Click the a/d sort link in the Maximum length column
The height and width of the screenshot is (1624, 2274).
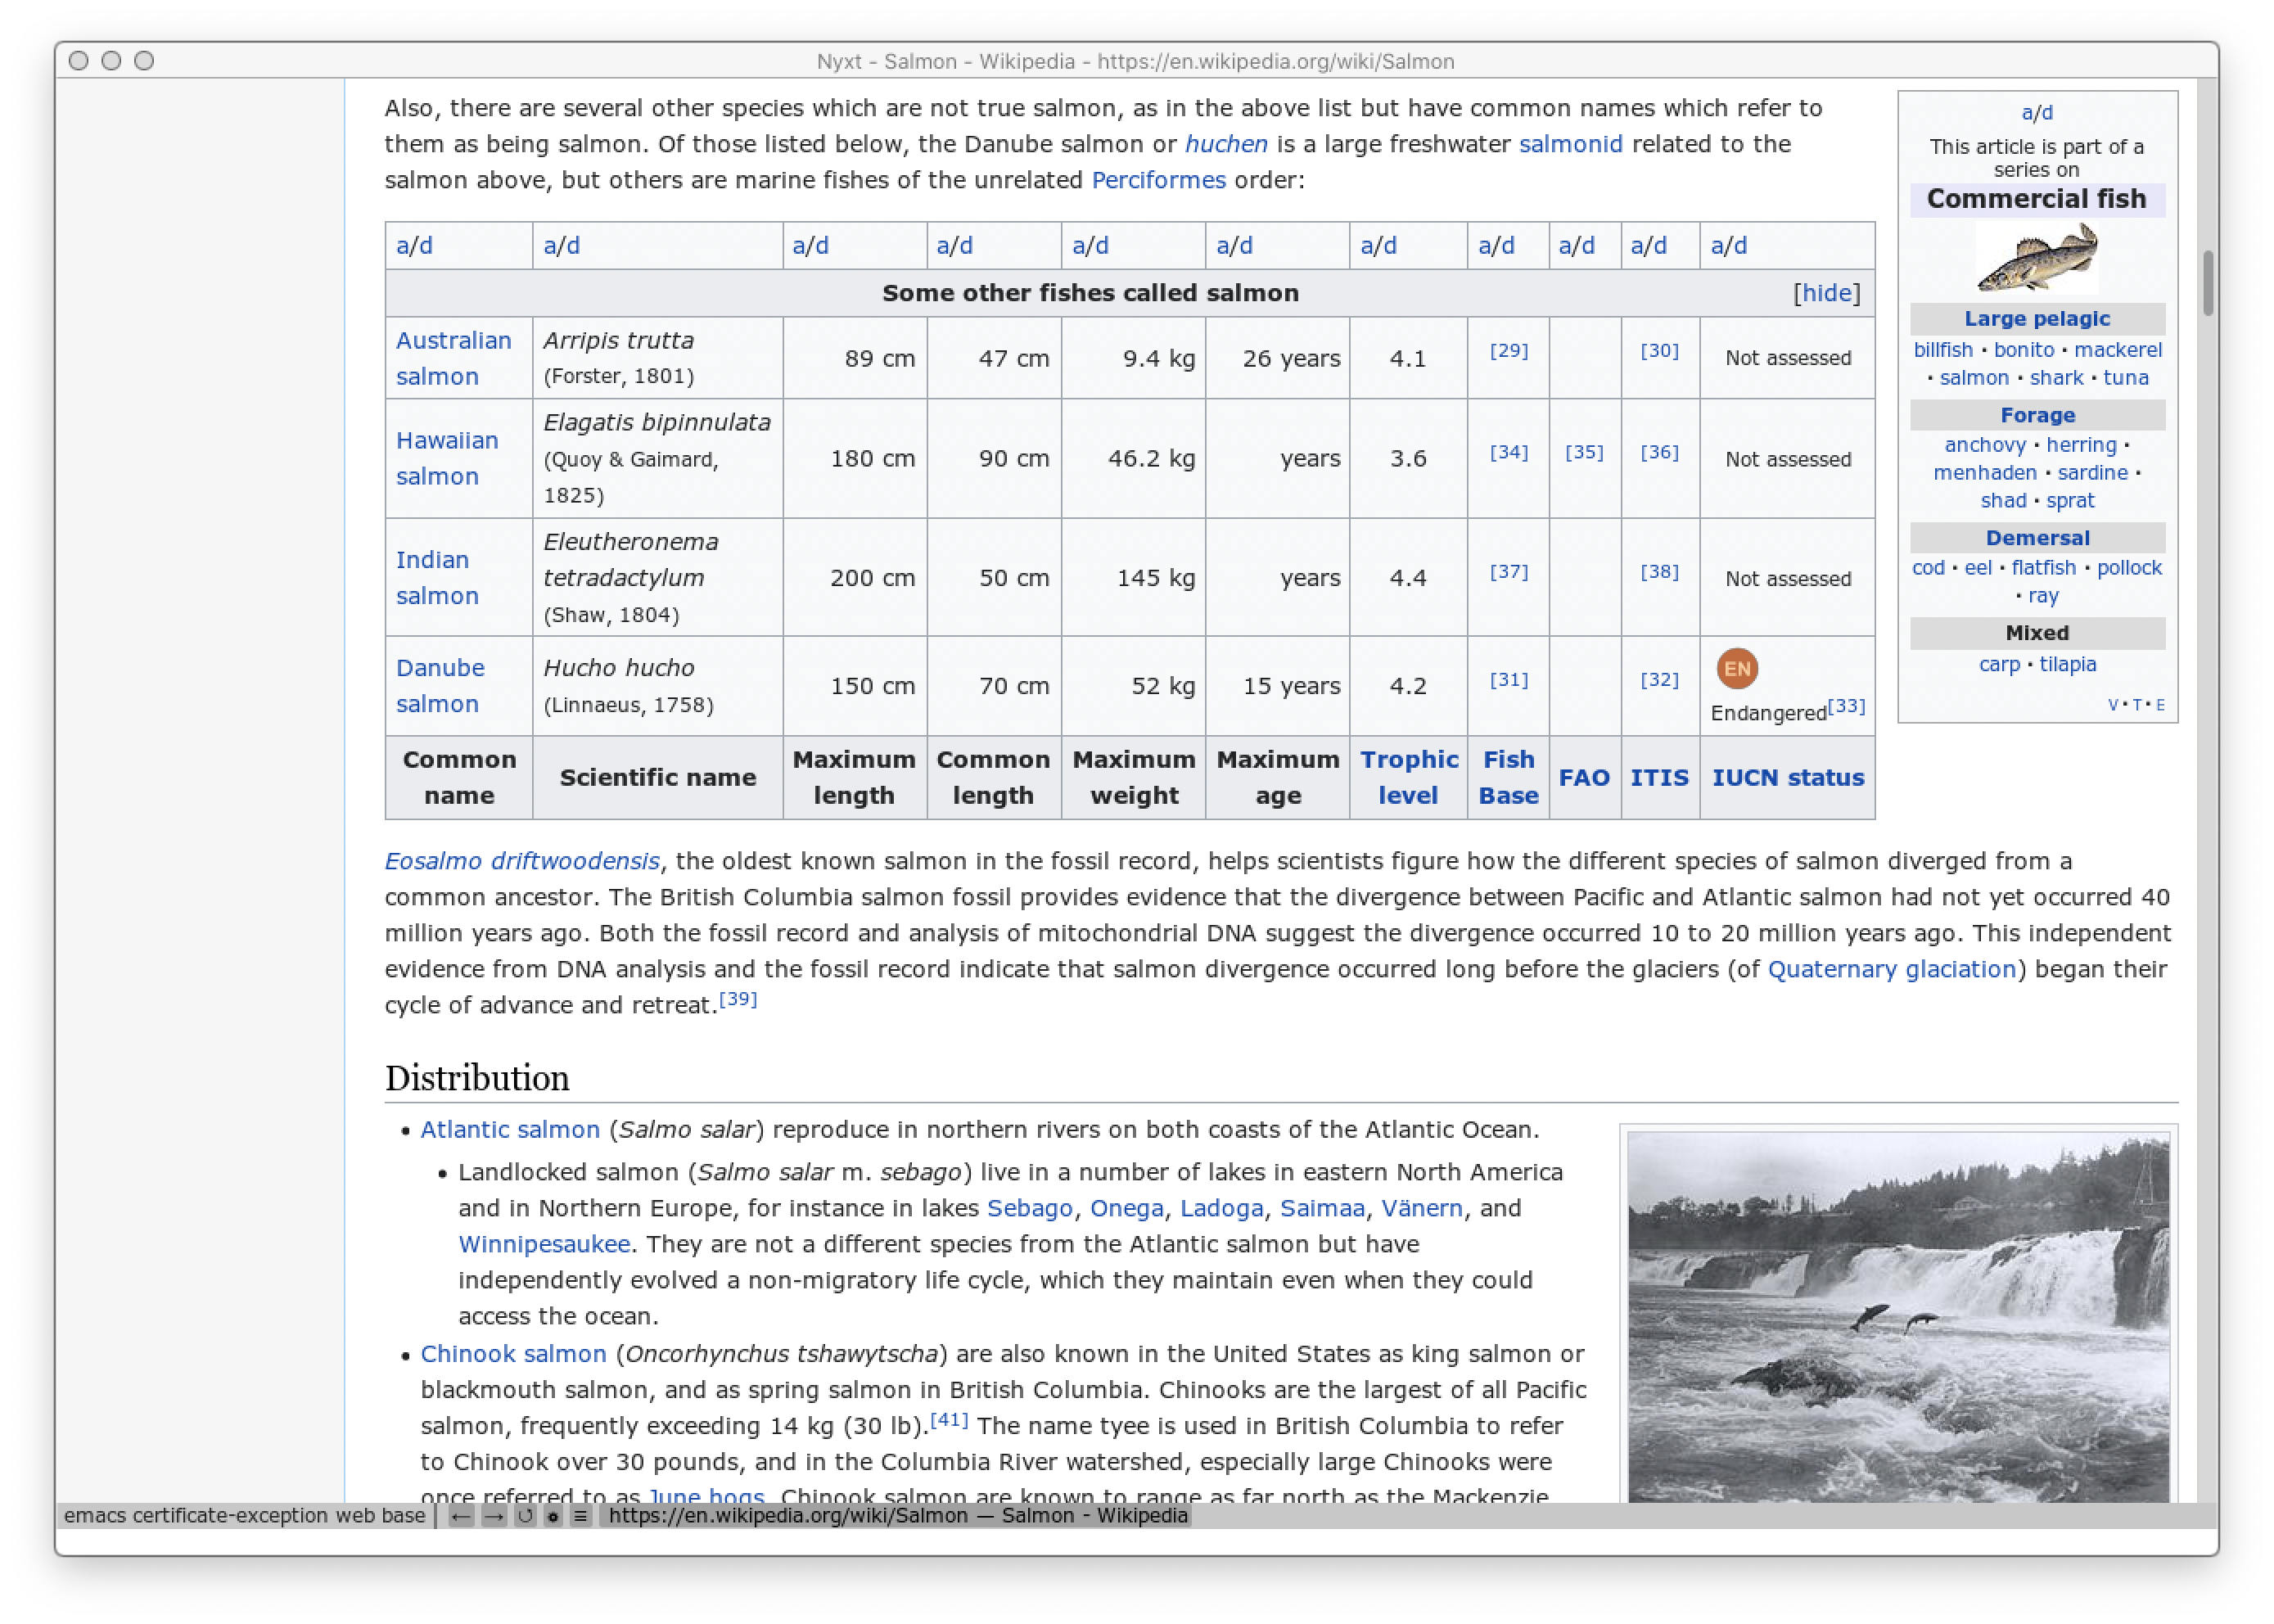click(810, 246)
